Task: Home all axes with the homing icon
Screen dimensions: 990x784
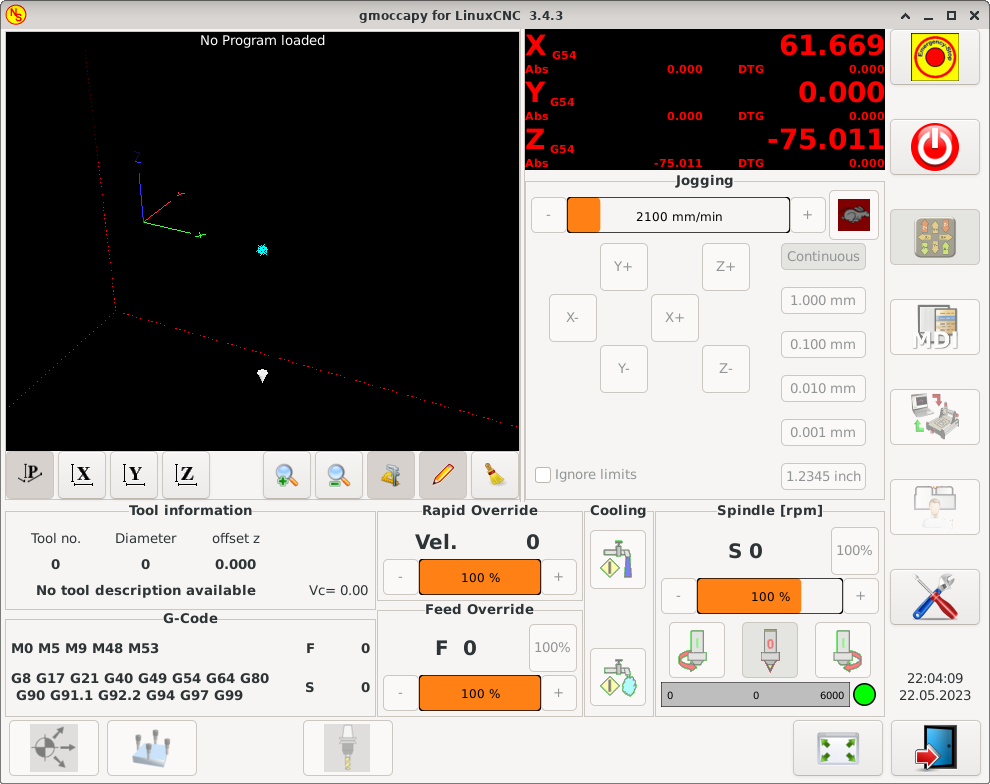Action: [52, 747]
